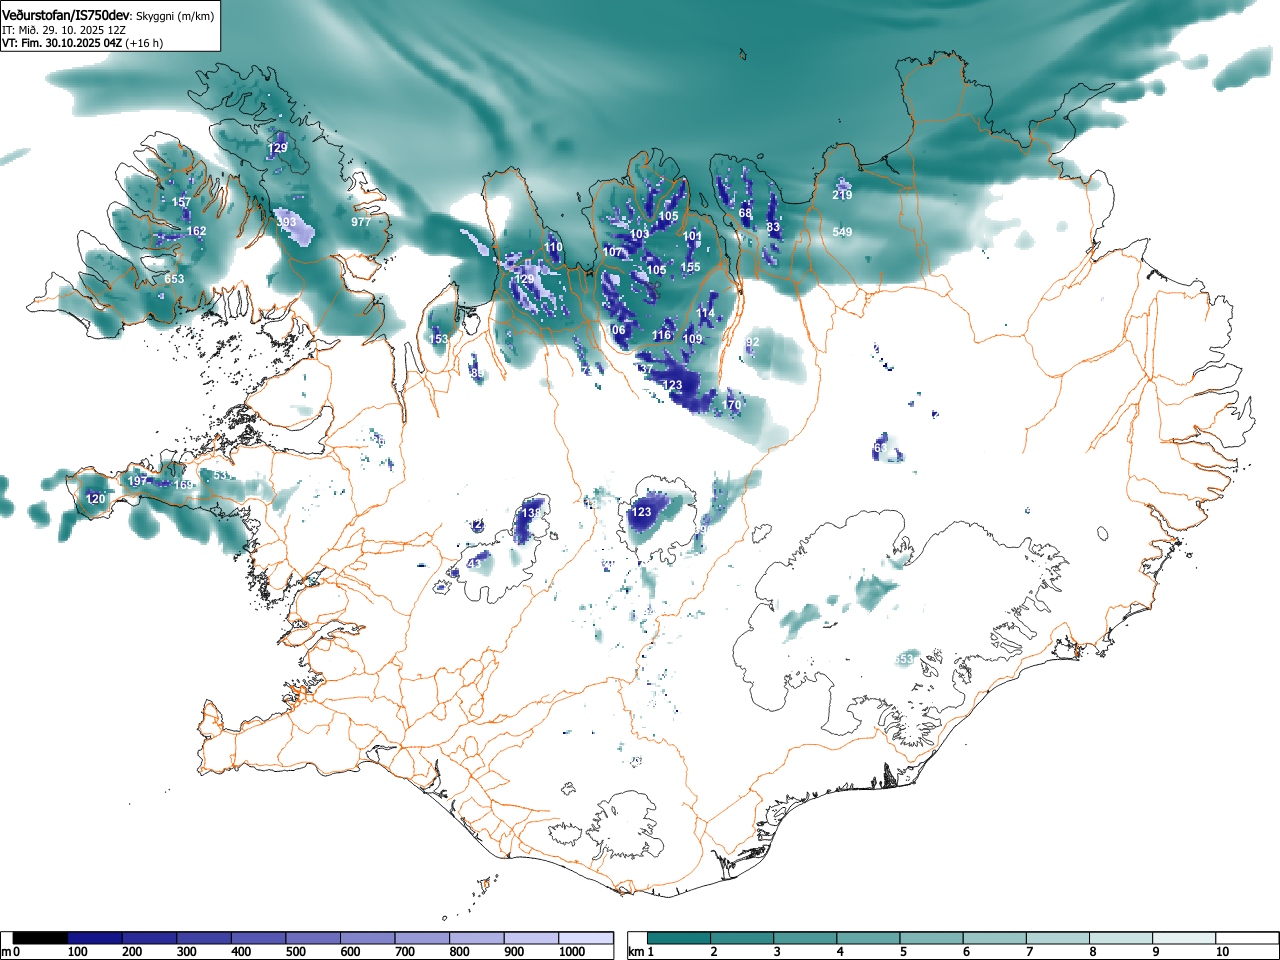Click the '219' value in the northeast

pyautogui.click(x=842, y=195)
